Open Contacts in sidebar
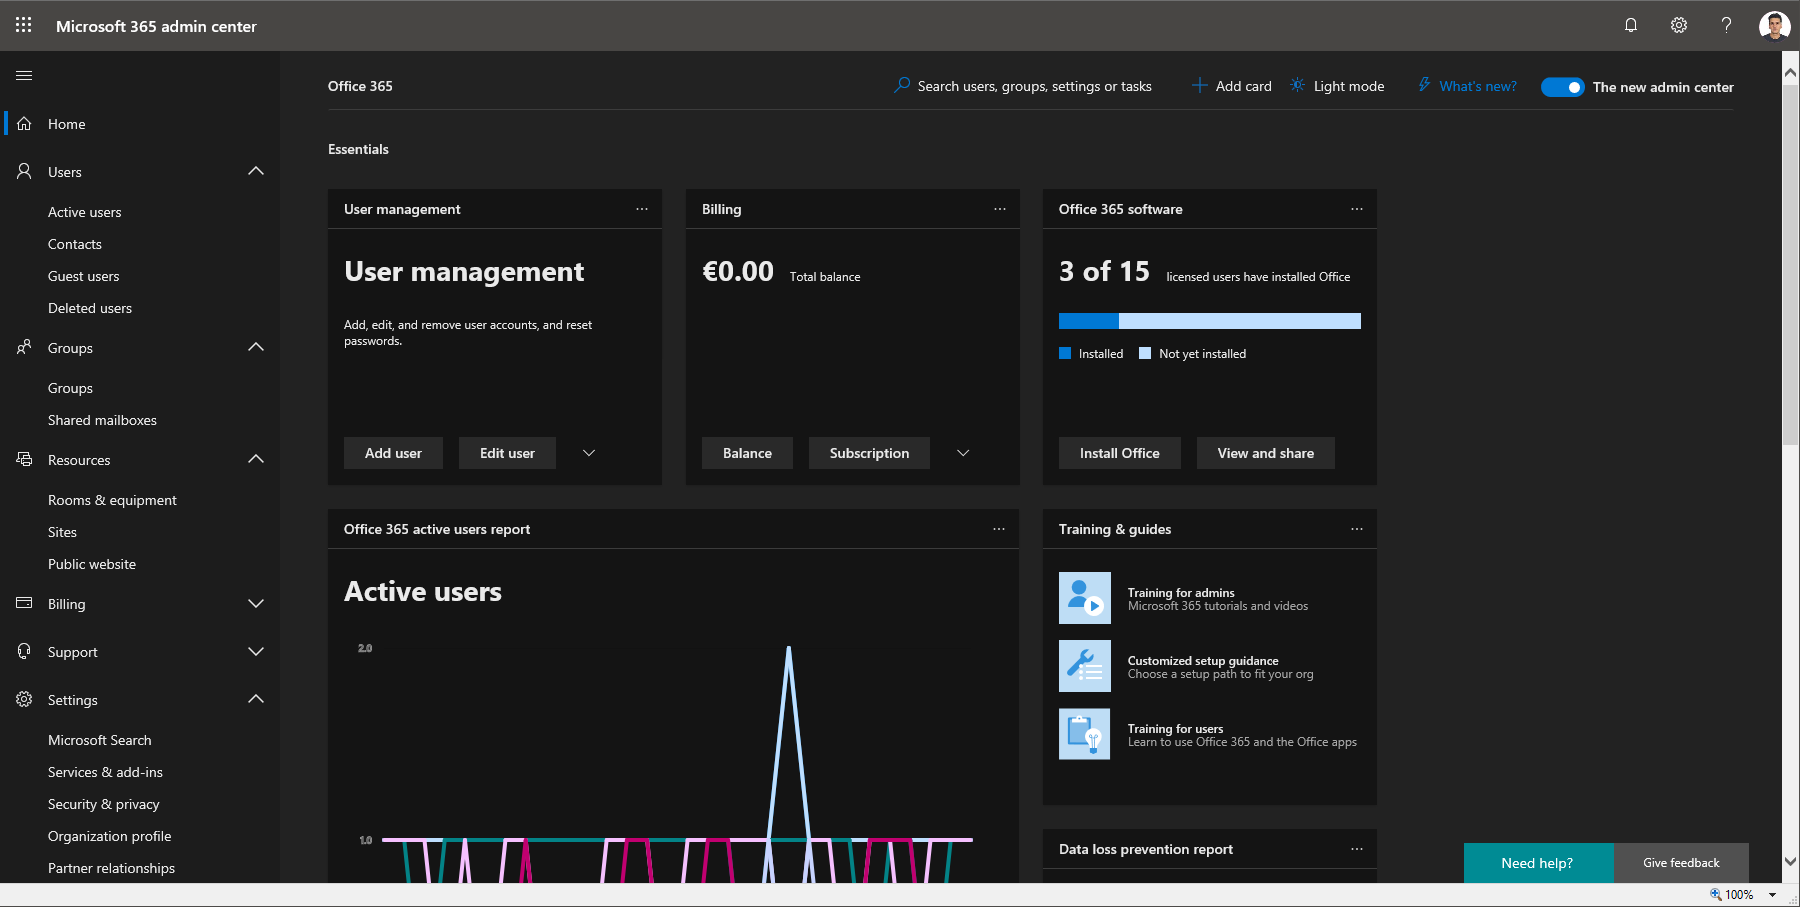This screenshot has width=1800, height=907. pyautogui.click(x=75, y=244)
